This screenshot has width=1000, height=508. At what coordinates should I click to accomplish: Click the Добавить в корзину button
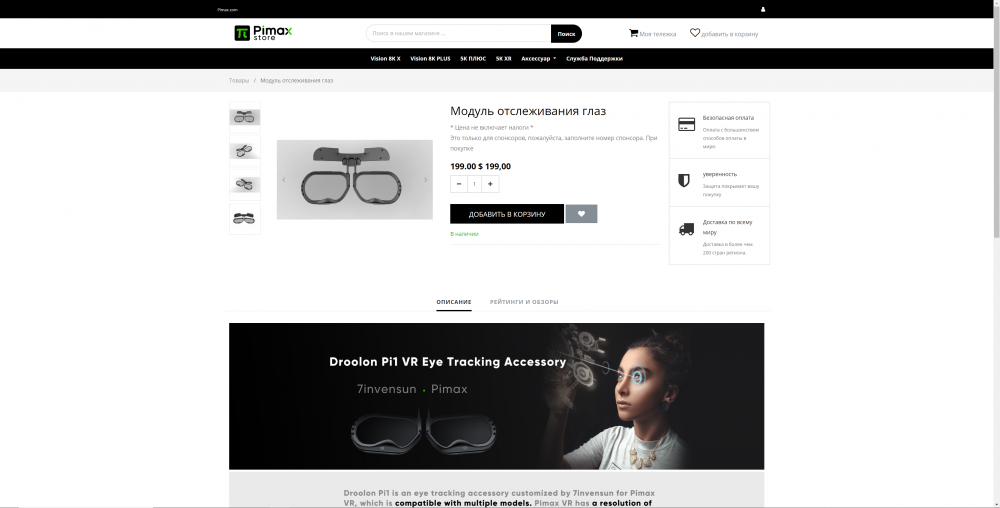pyautogui.click(x=507, y=214)
